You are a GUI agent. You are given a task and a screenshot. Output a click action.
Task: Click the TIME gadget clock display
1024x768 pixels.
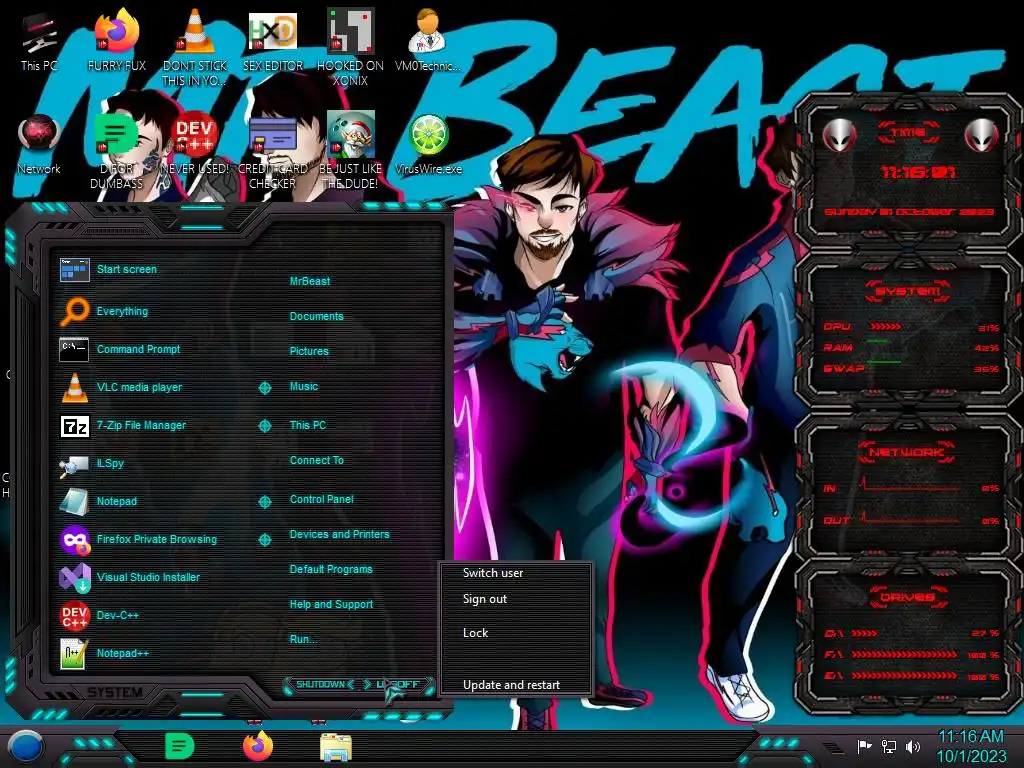[918, 172]
